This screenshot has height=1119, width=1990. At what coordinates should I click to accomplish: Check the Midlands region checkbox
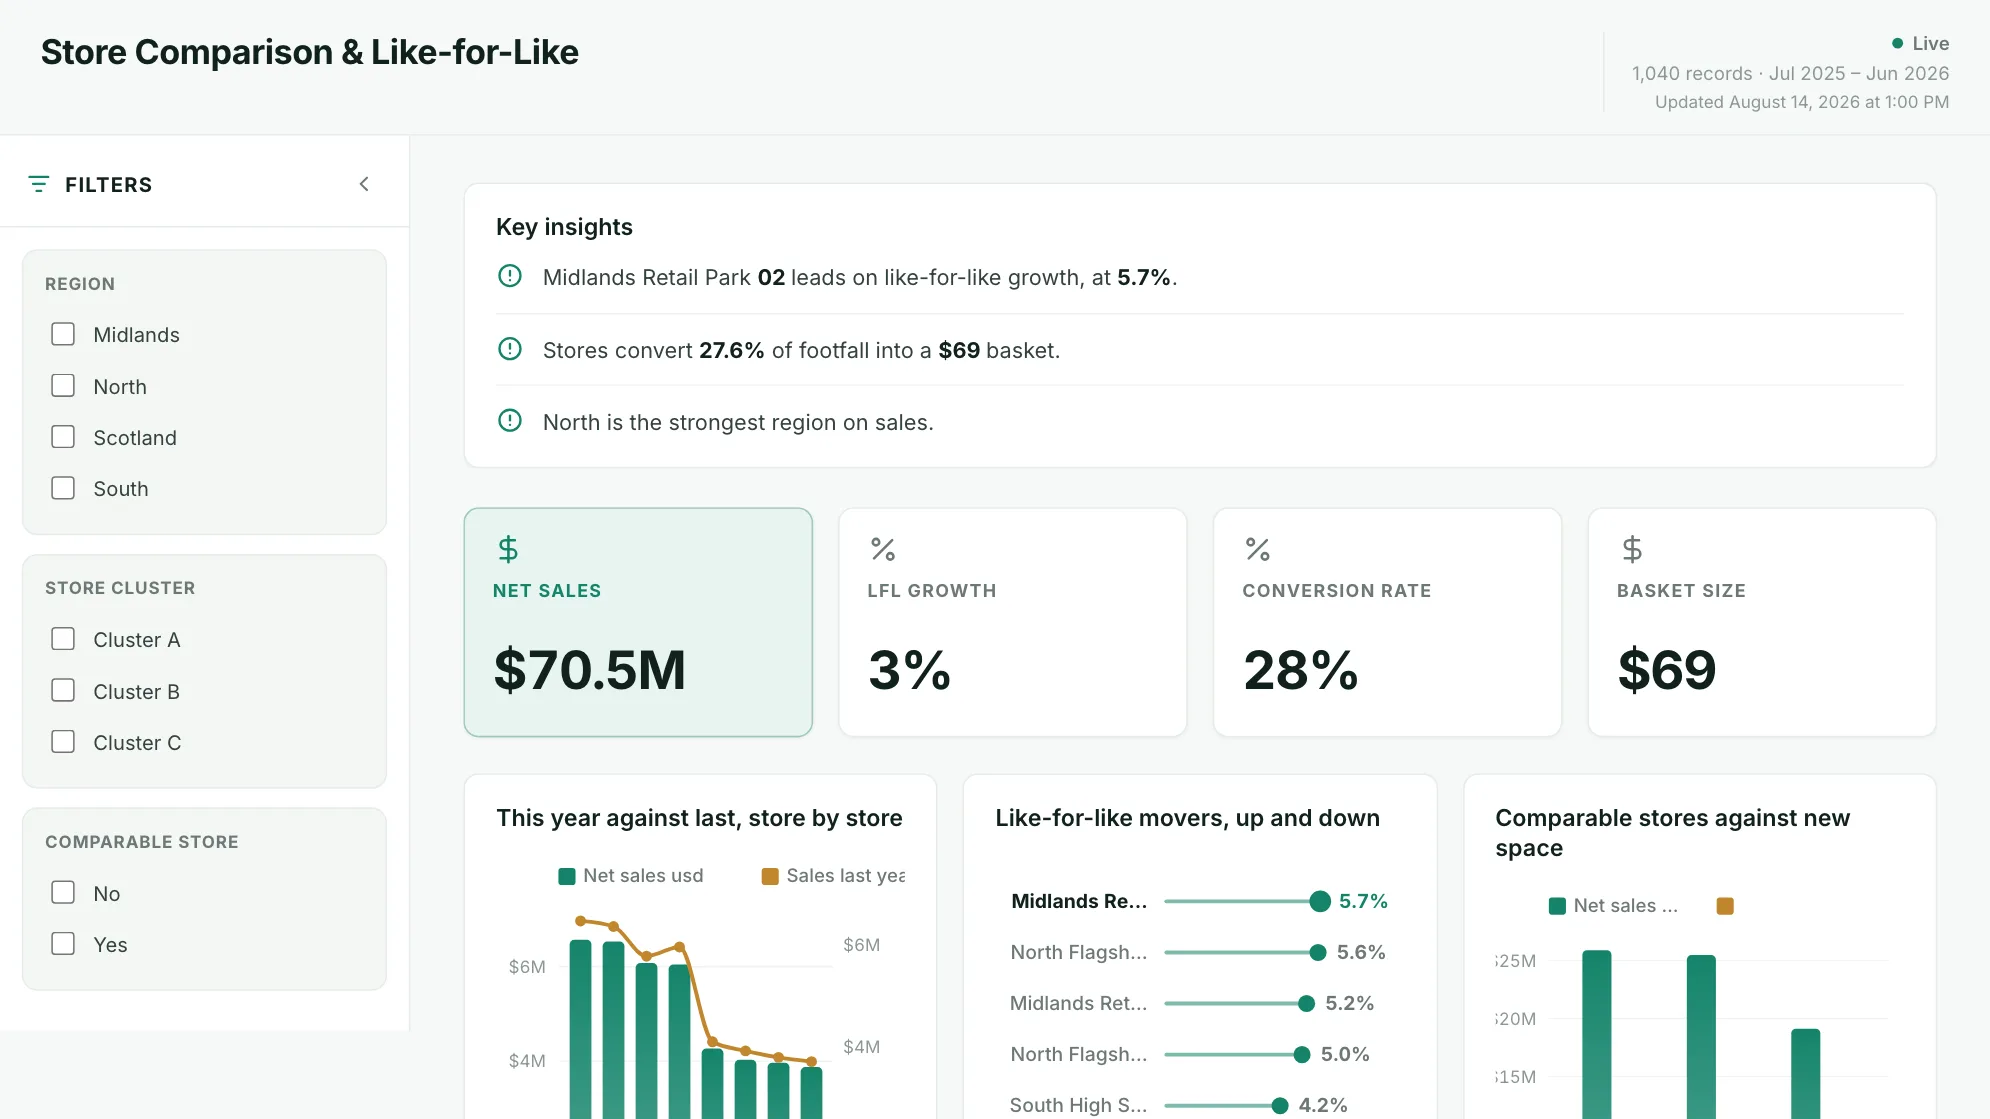point(63,334)
